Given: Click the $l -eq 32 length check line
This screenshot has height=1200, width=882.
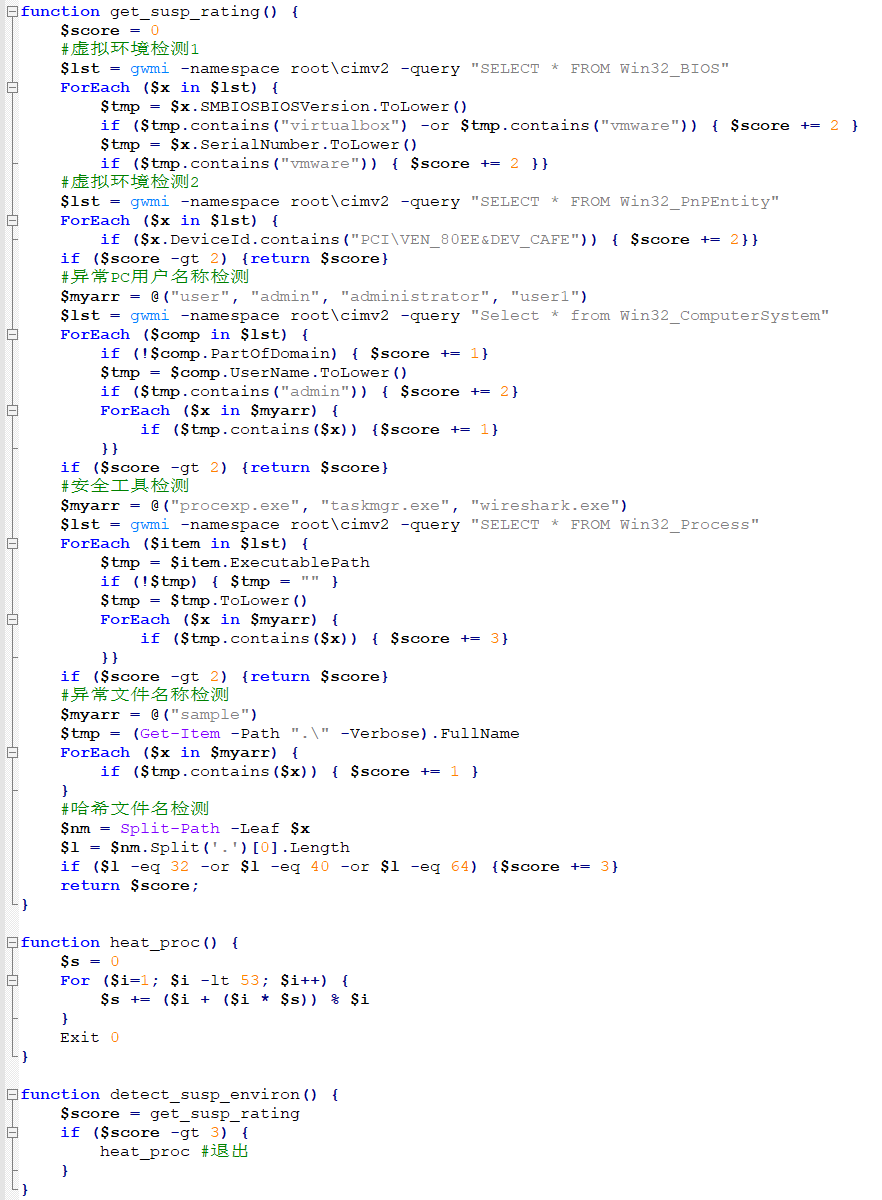Looking at the screenshot, I should pos(340,866).
